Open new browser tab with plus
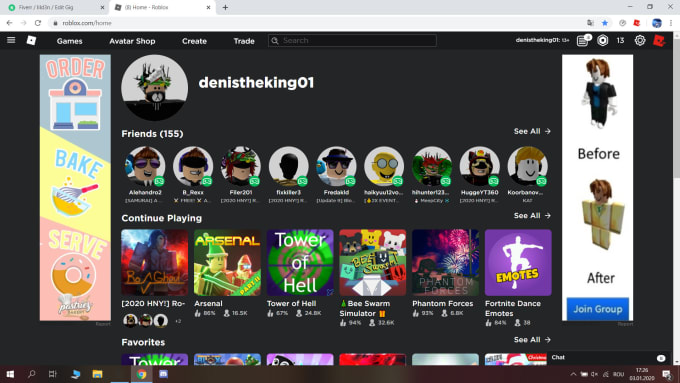Image resolution: width=680 pixels, height=383 pixels. pyautogui.click(x=225, y=7)
